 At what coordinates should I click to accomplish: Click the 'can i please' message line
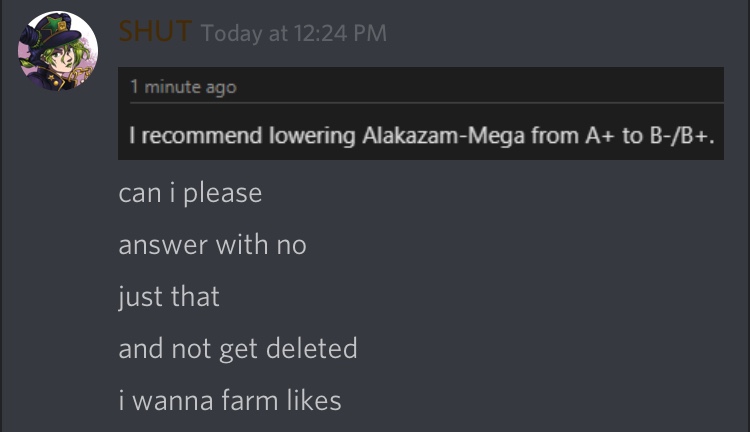pos(190,192)
